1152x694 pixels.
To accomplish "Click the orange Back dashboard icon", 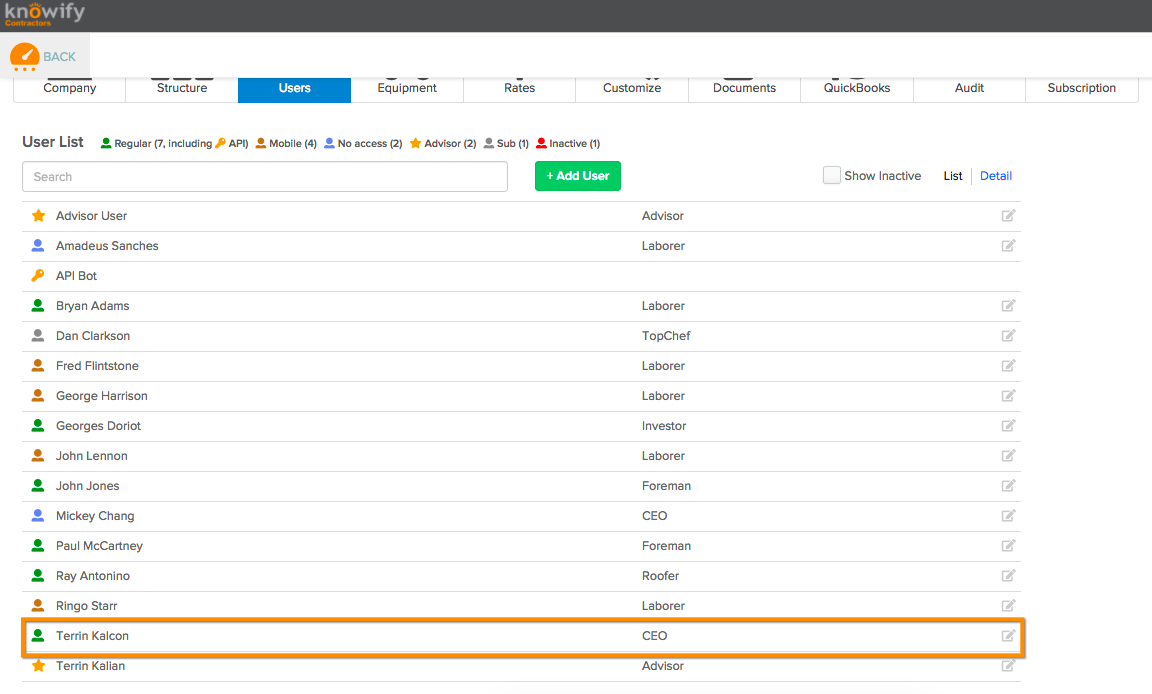I will 25,57.
